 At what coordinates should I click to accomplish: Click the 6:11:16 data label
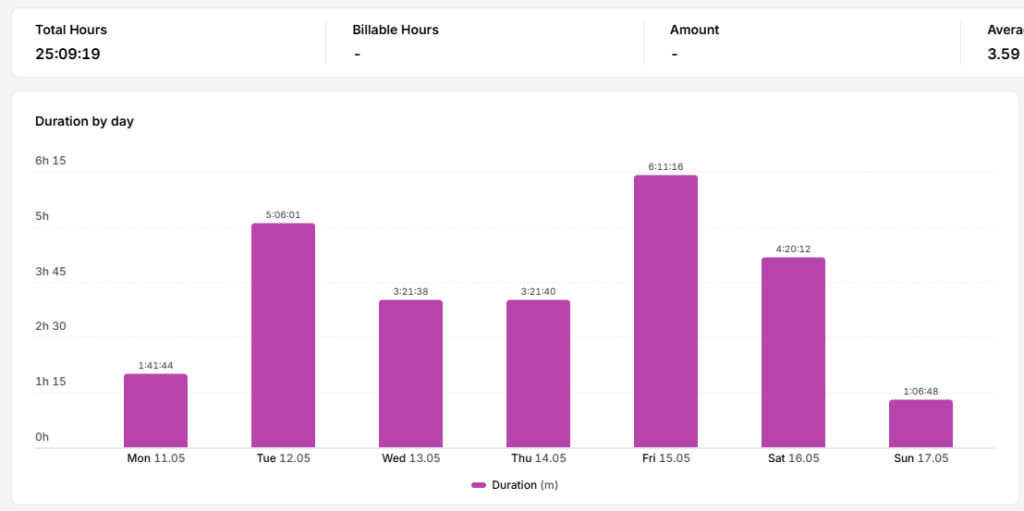pyautogui.click(x=665, y=167)
